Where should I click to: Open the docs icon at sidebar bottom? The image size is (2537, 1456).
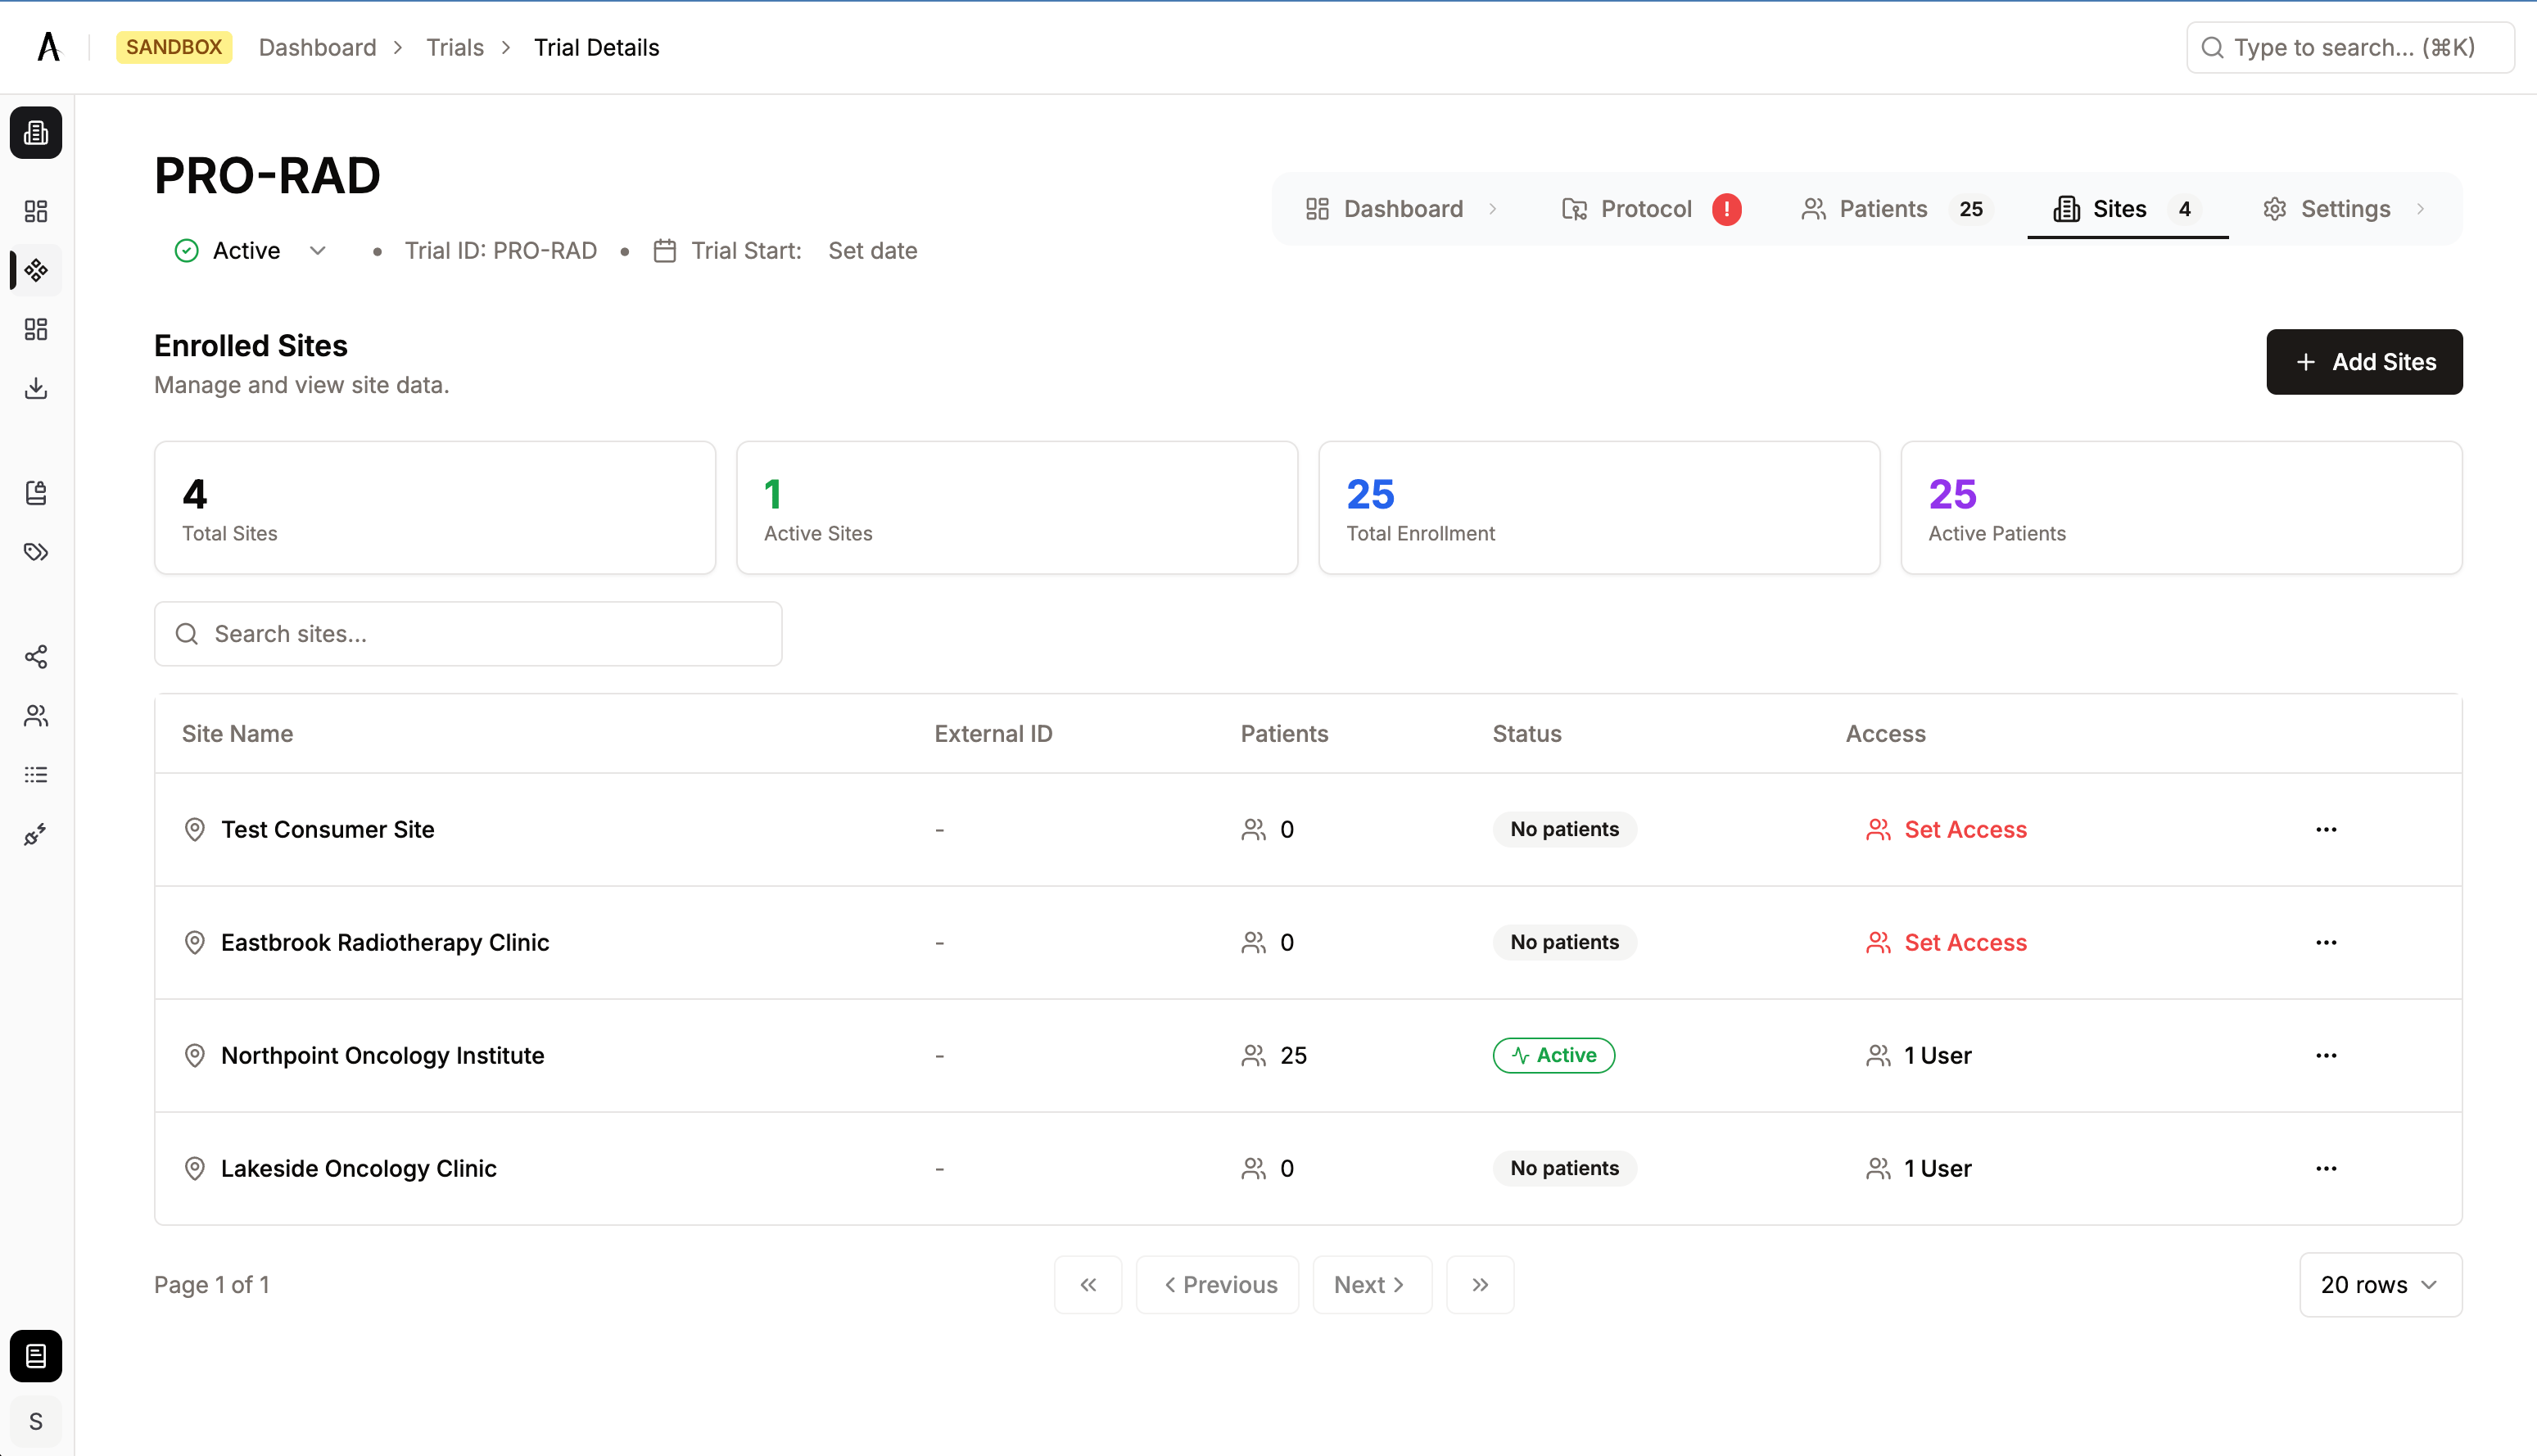[36, 1356]
